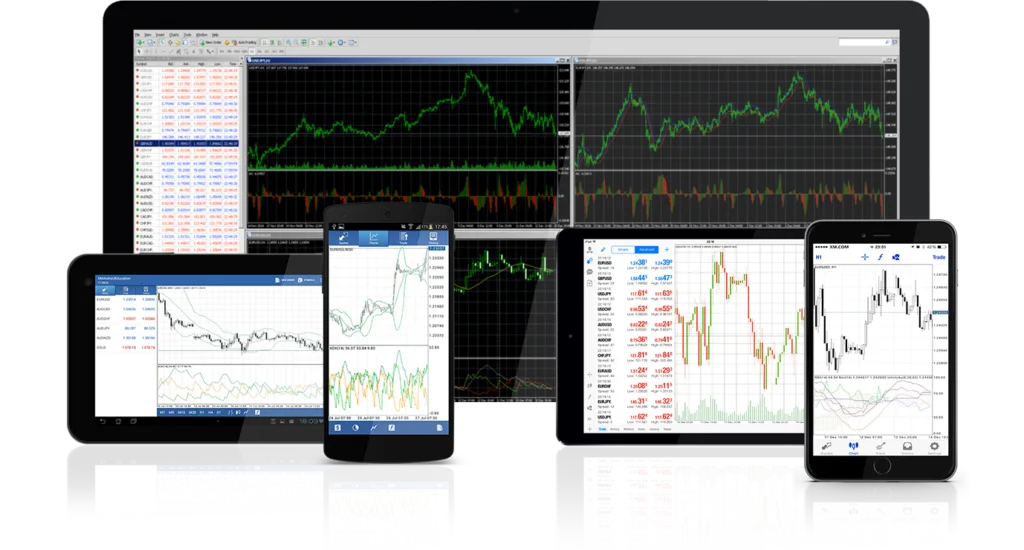Open the History tab at iPad bottom
This screenshot has width=1024, height=550.
(x=615, y=429)
